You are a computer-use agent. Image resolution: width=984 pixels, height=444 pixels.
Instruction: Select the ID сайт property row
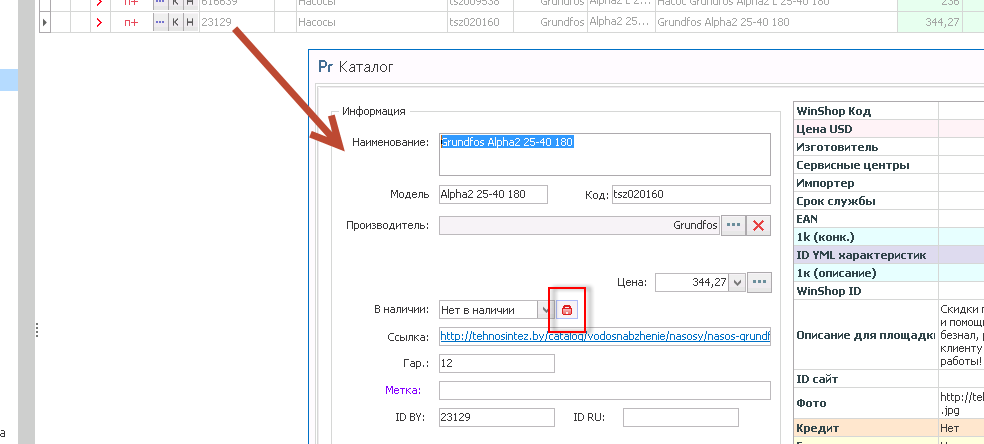(x=889, y=379)
